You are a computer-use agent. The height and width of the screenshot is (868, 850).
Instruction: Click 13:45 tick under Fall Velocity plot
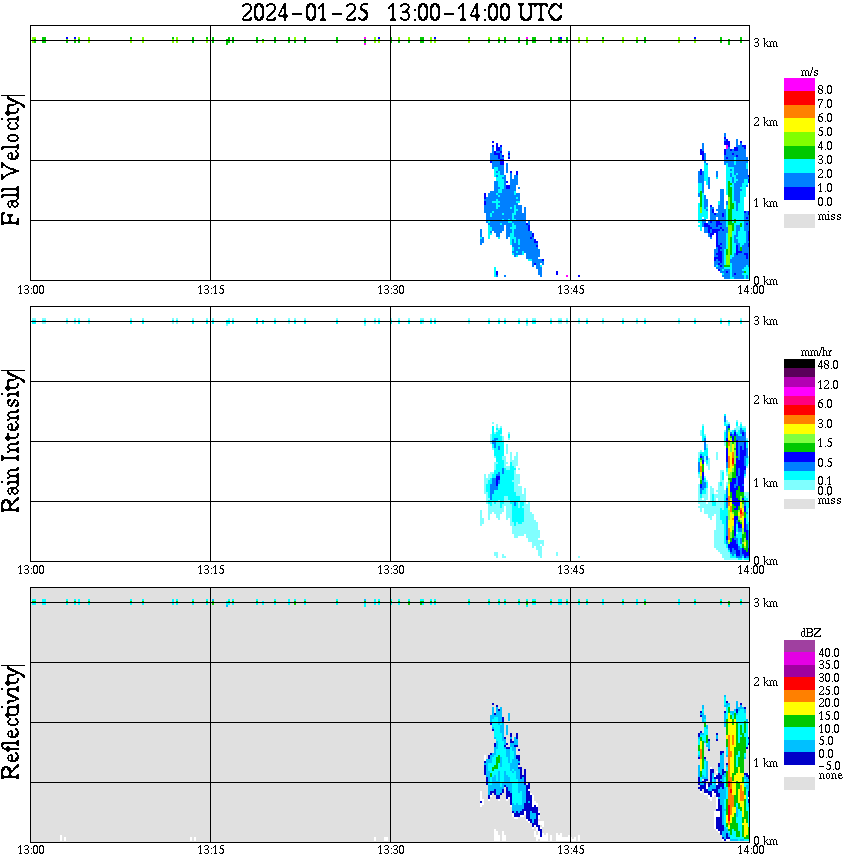570,290
